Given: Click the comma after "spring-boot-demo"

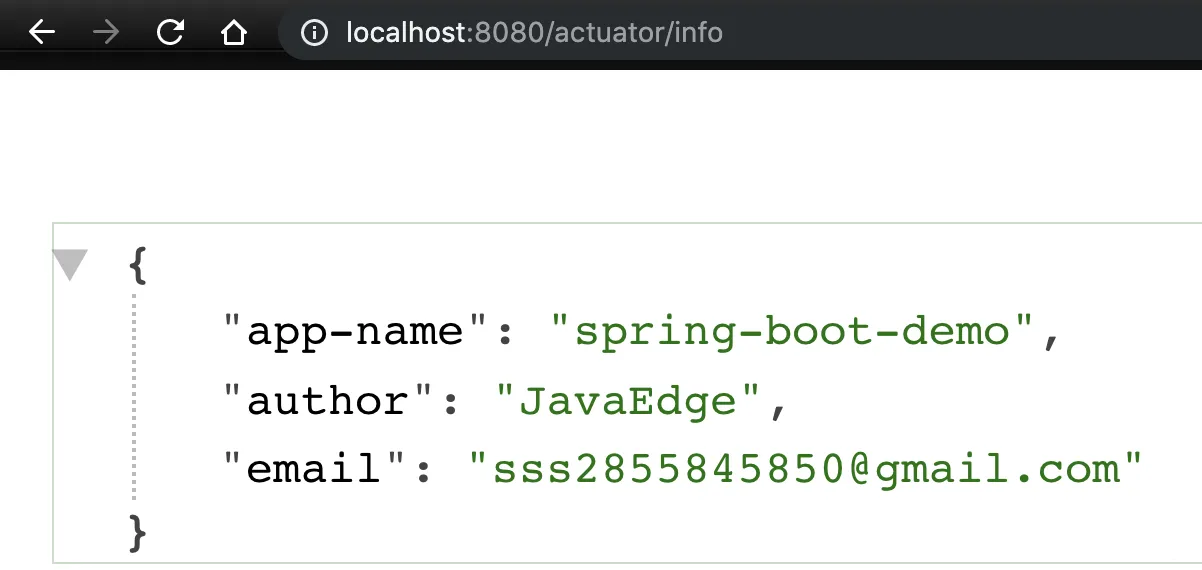Looking at the screenshot, I should [1049, 338].
